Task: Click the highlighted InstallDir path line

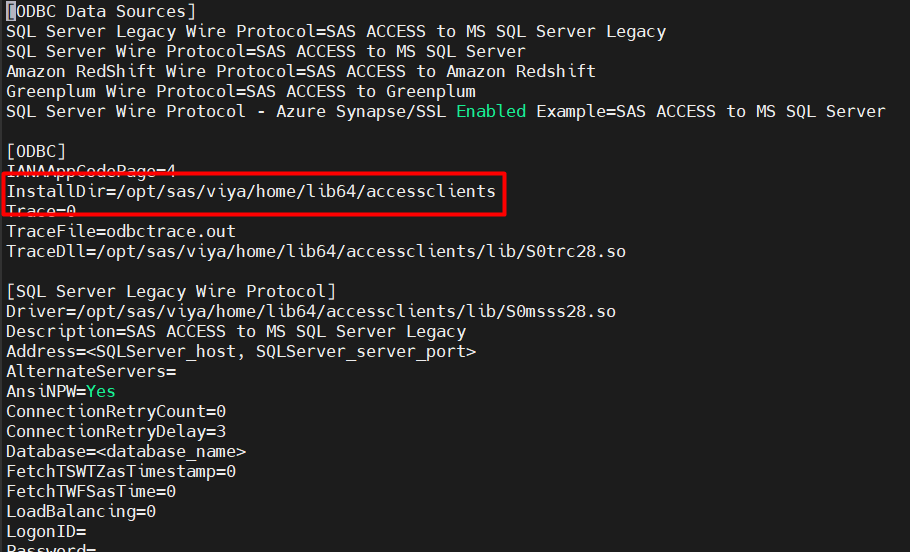Action: coord(251,191)
